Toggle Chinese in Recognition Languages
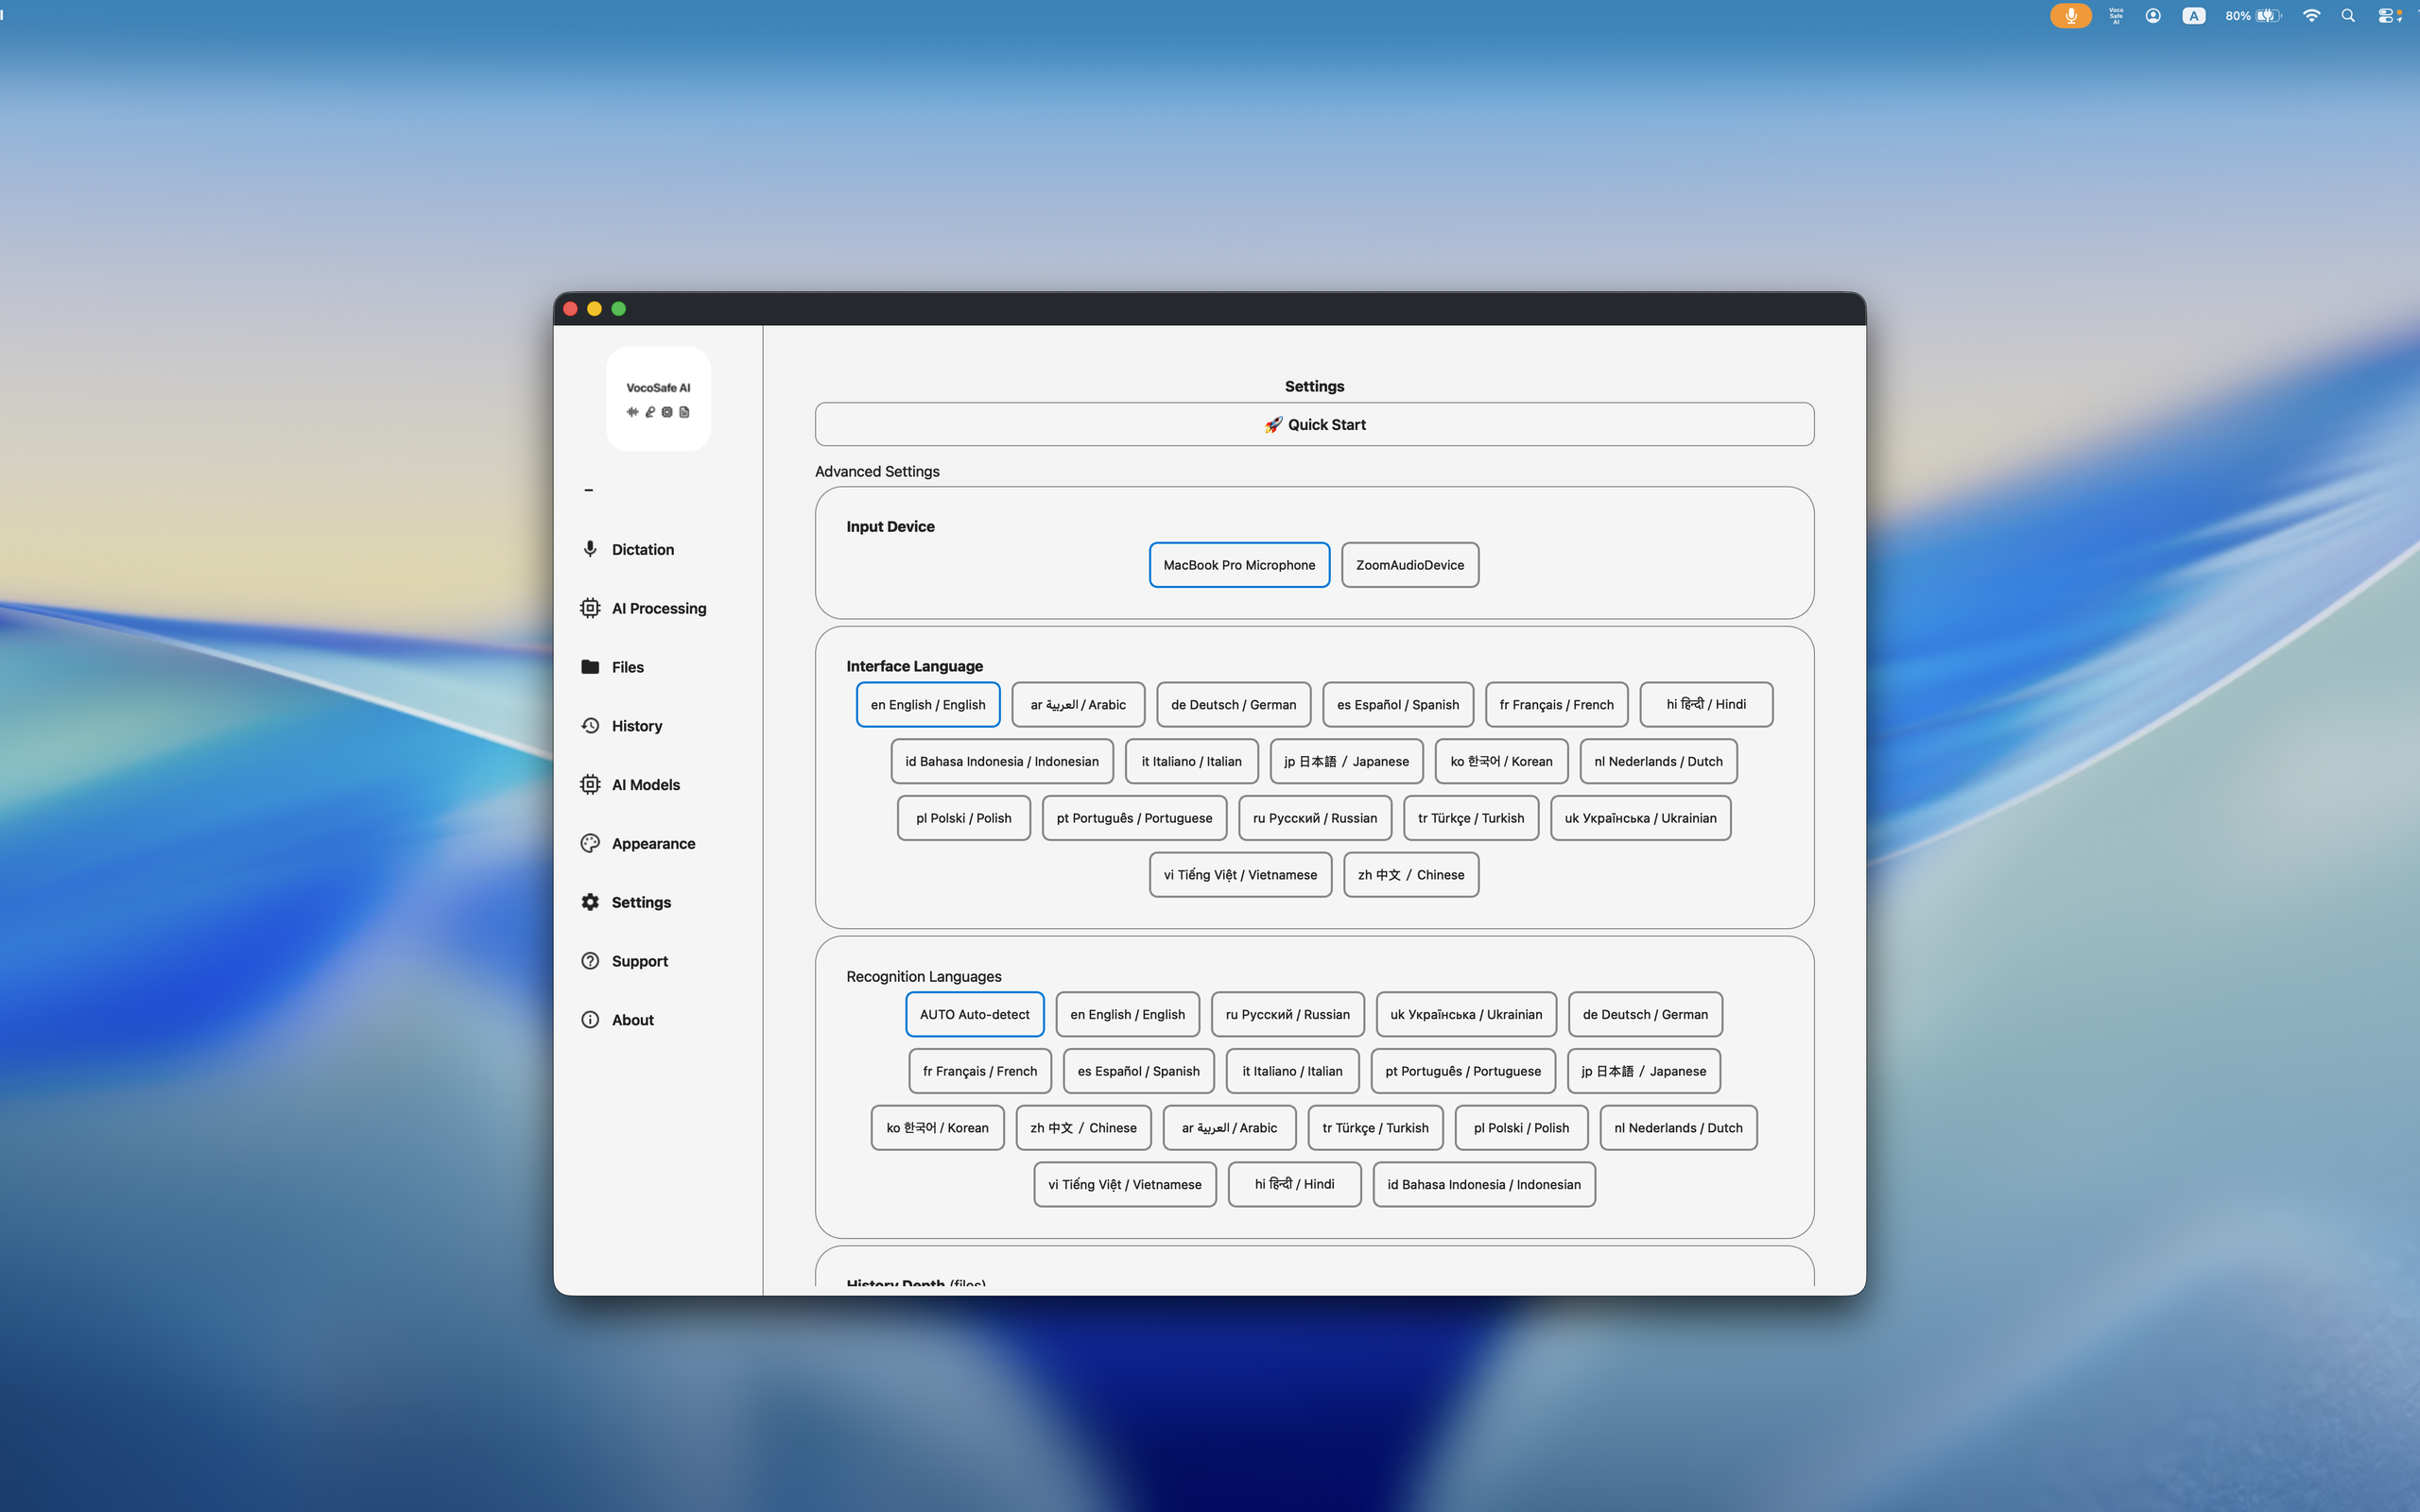The width and height of the screenshot is (2420, 1512). pyautogui.click(x=1083, y=1128)
